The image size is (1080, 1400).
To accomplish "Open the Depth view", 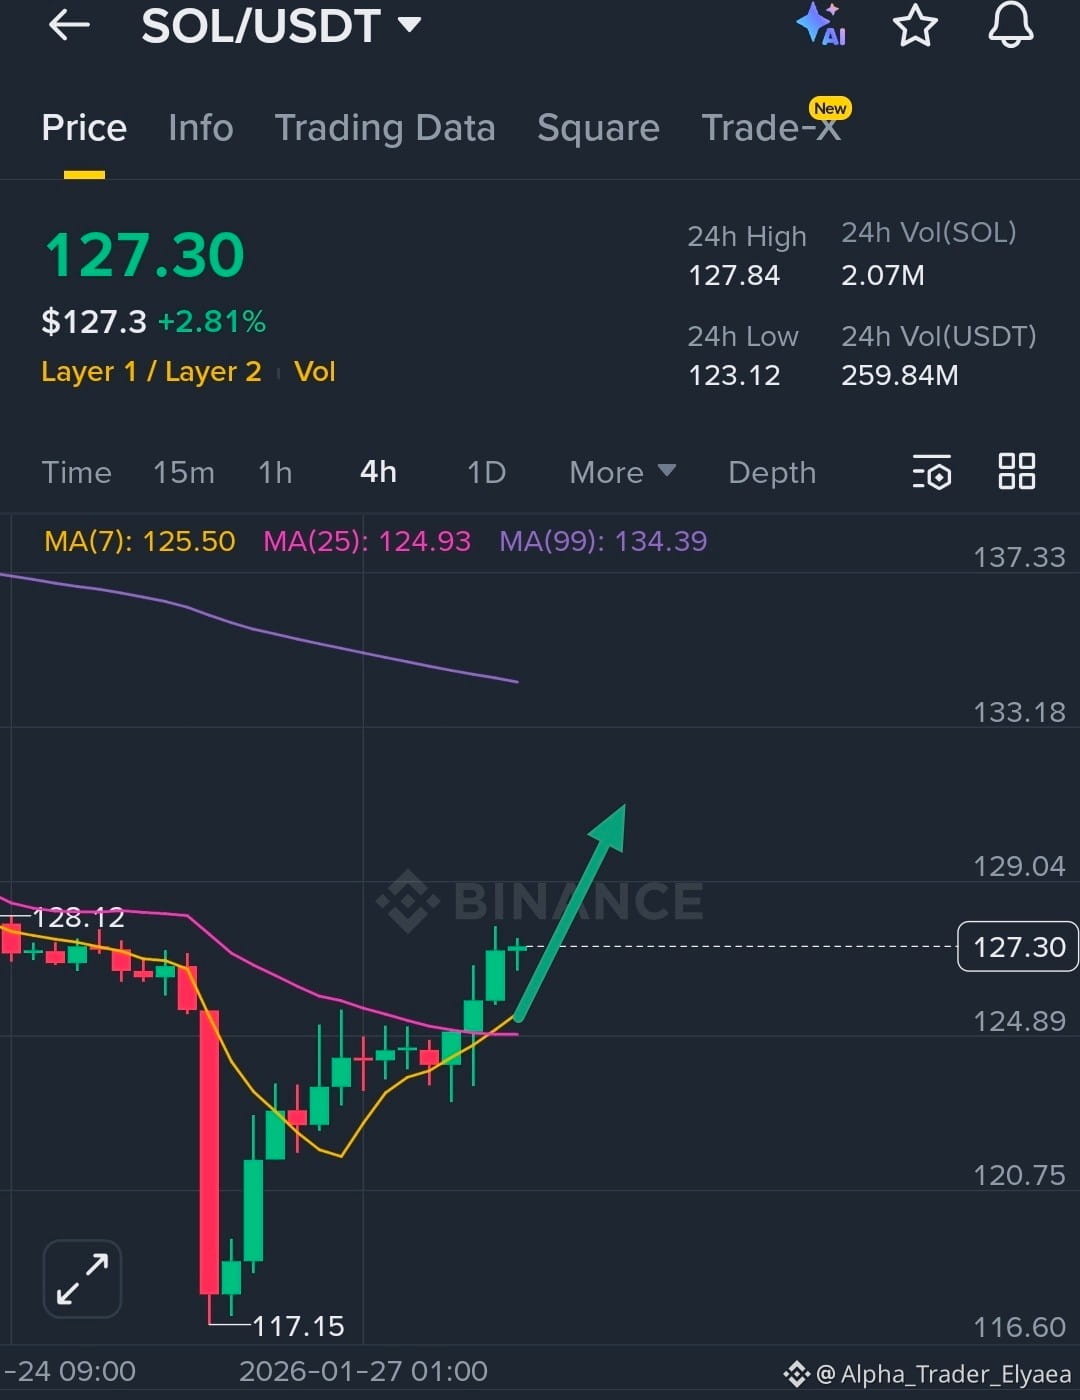I will tap(771, 472).
